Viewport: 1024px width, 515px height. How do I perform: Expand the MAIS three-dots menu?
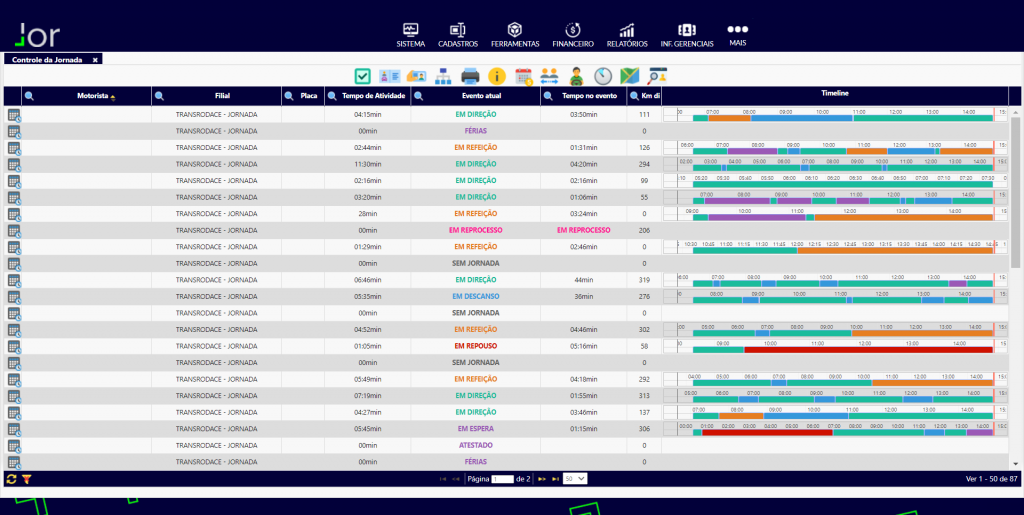(x=738, y=35)
